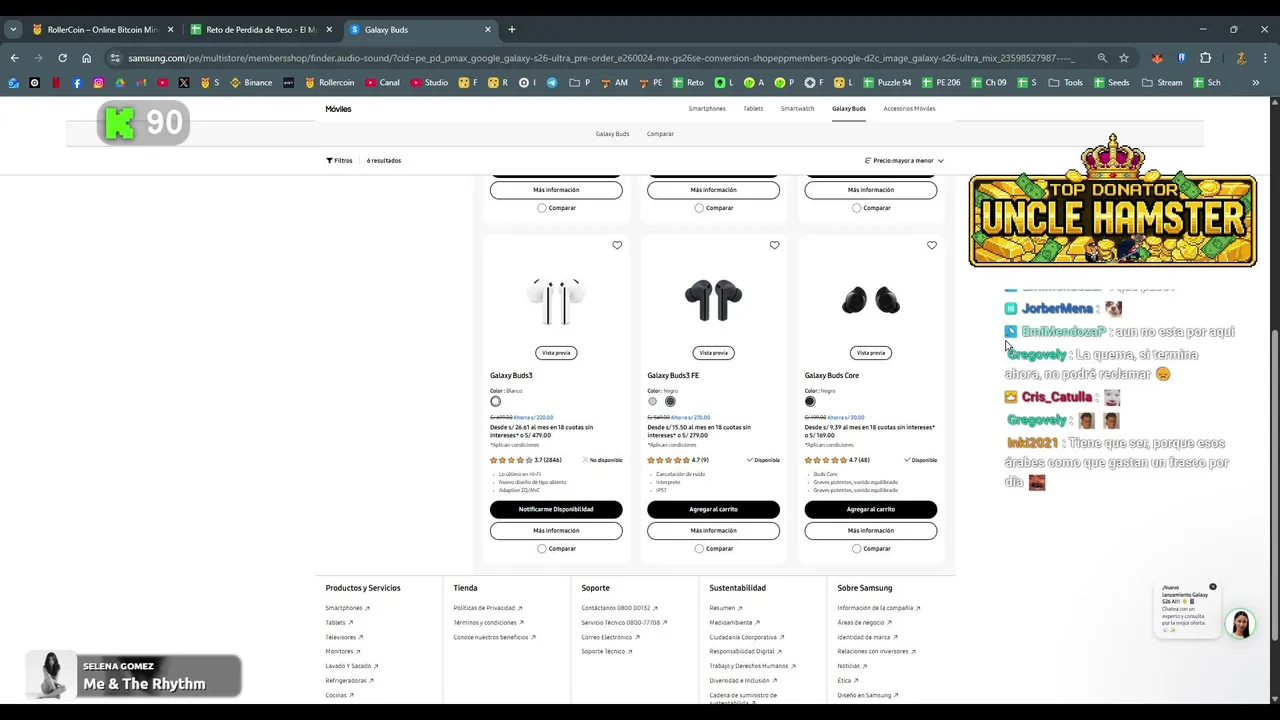The width and height of the screenshot is (1280, 720).
Task: Bookmark this page with star icon
Action: pos(1124,58)
